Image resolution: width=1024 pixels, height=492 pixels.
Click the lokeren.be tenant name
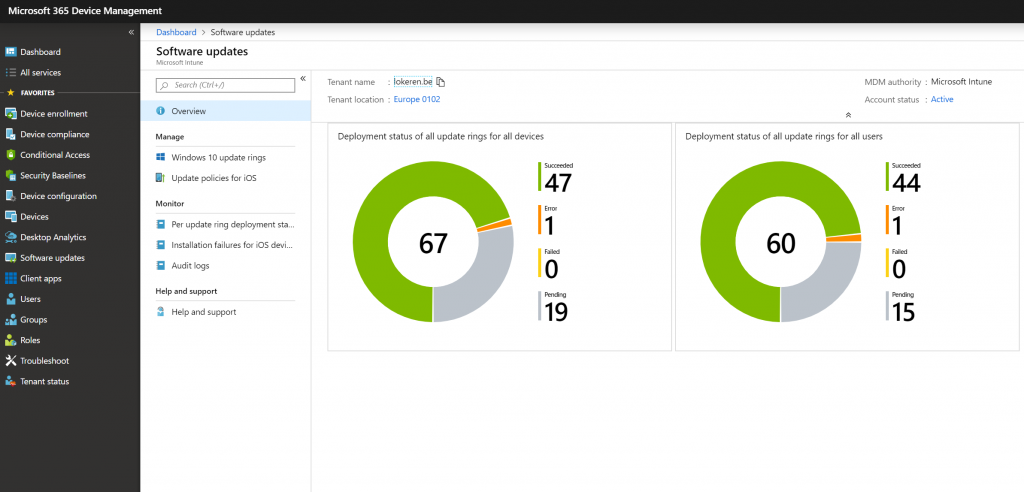click(x=413, y=82)
